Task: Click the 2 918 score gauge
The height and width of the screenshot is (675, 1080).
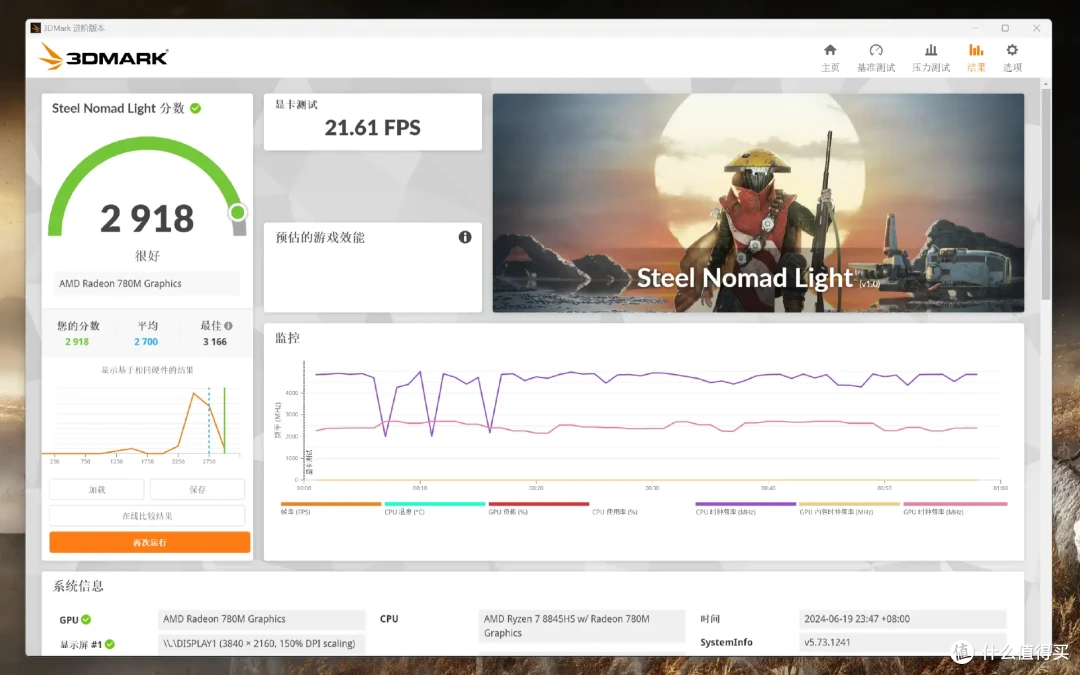Action: click(147, 189)
